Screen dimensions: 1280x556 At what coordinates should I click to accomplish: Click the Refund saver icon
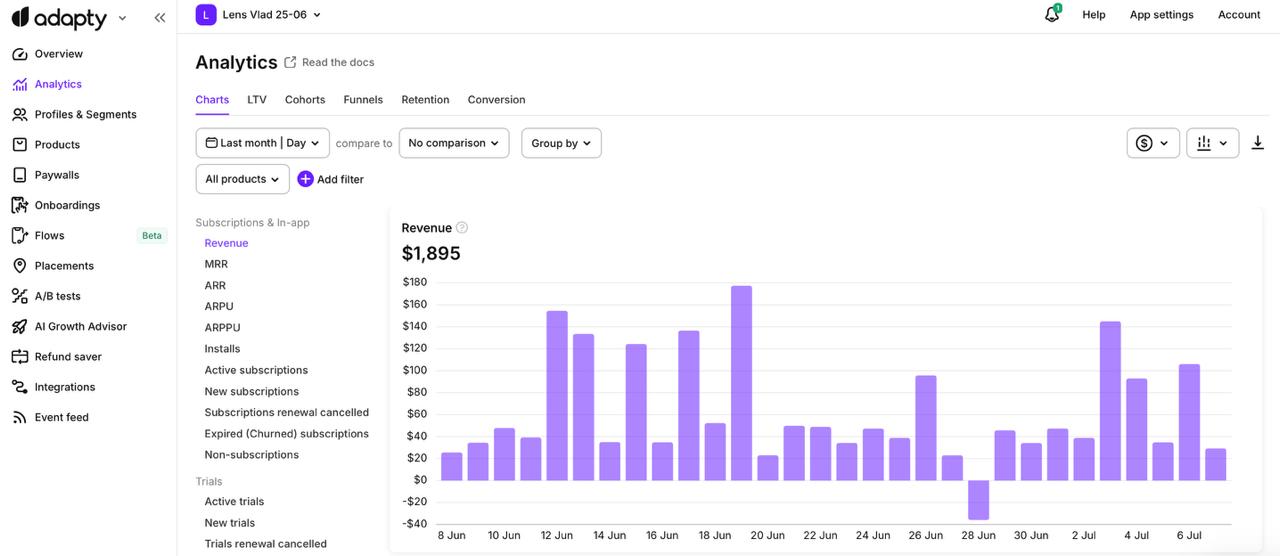pyautogui.click(x=19, y=357)
